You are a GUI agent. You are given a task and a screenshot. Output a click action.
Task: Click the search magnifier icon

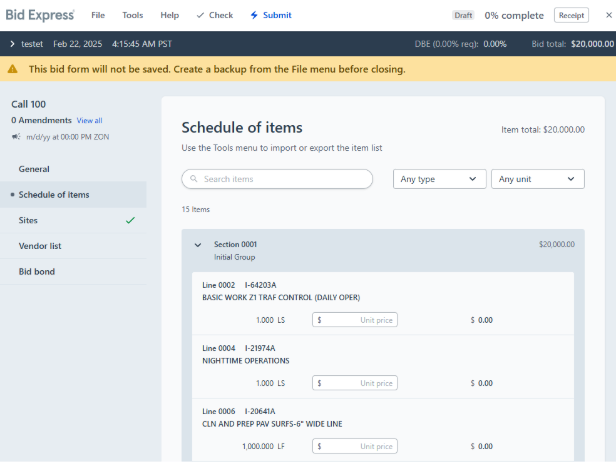(x=193, y=179)
